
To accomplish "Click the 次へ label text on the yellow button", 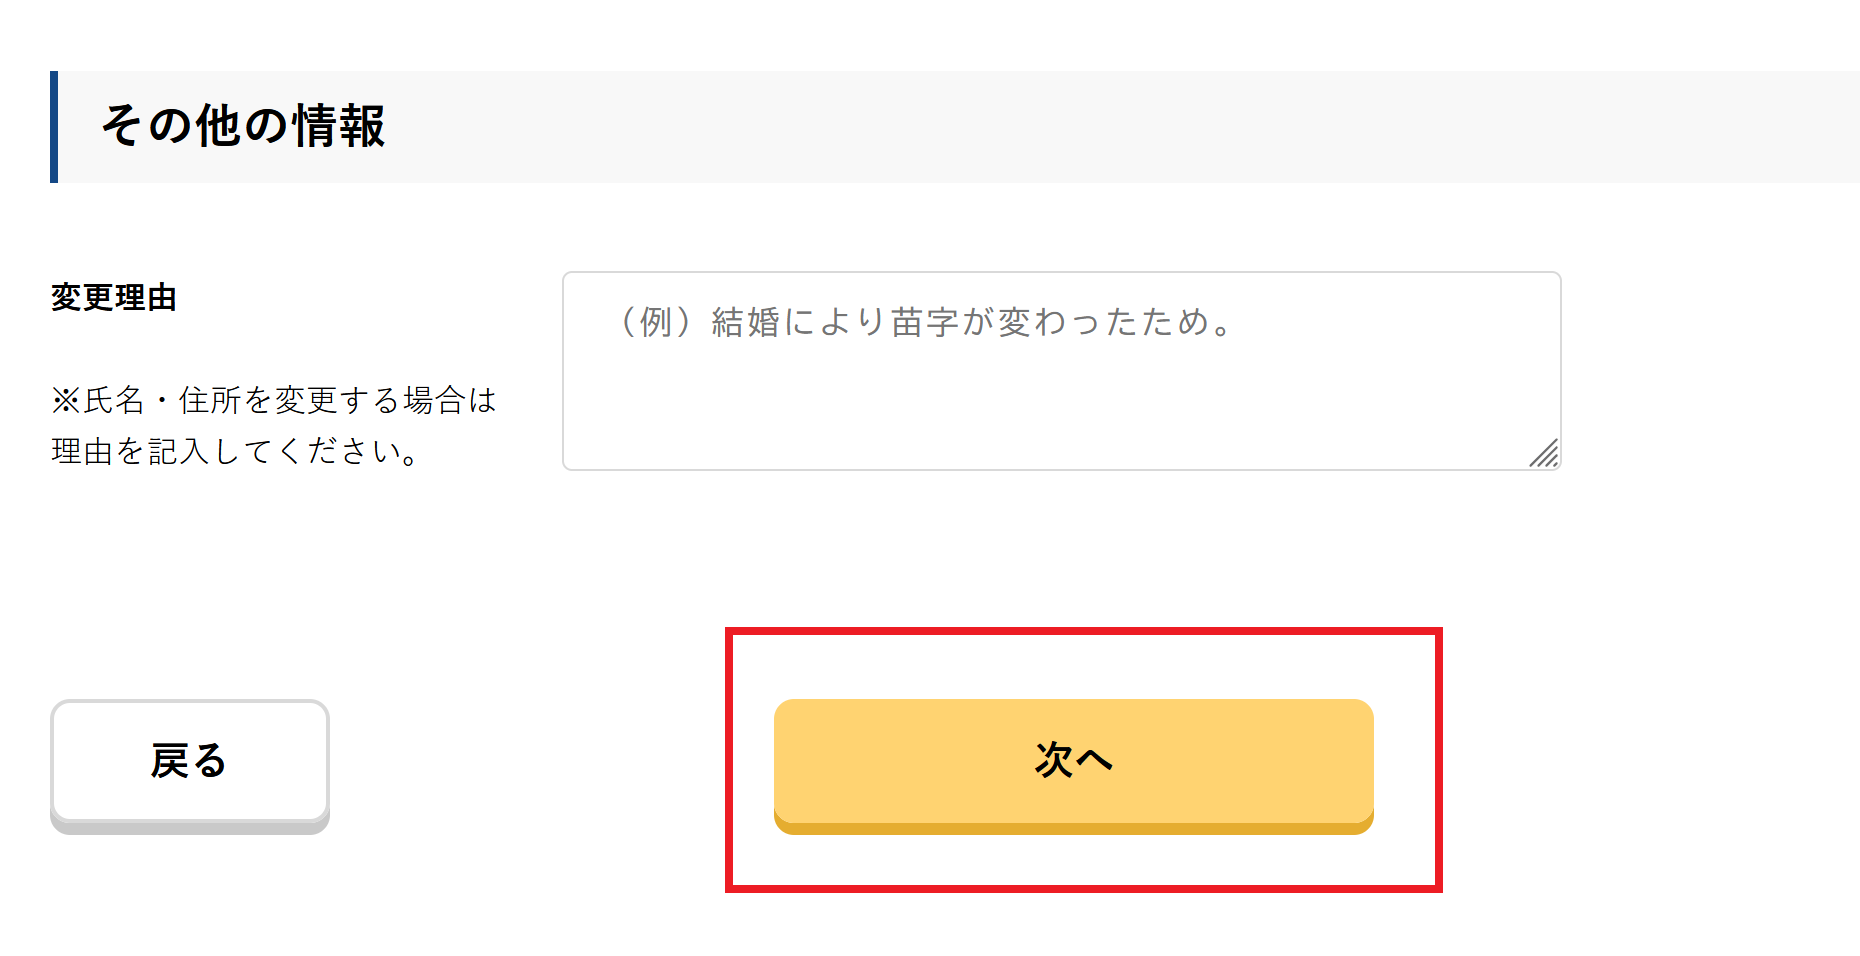I will 1073,760.
